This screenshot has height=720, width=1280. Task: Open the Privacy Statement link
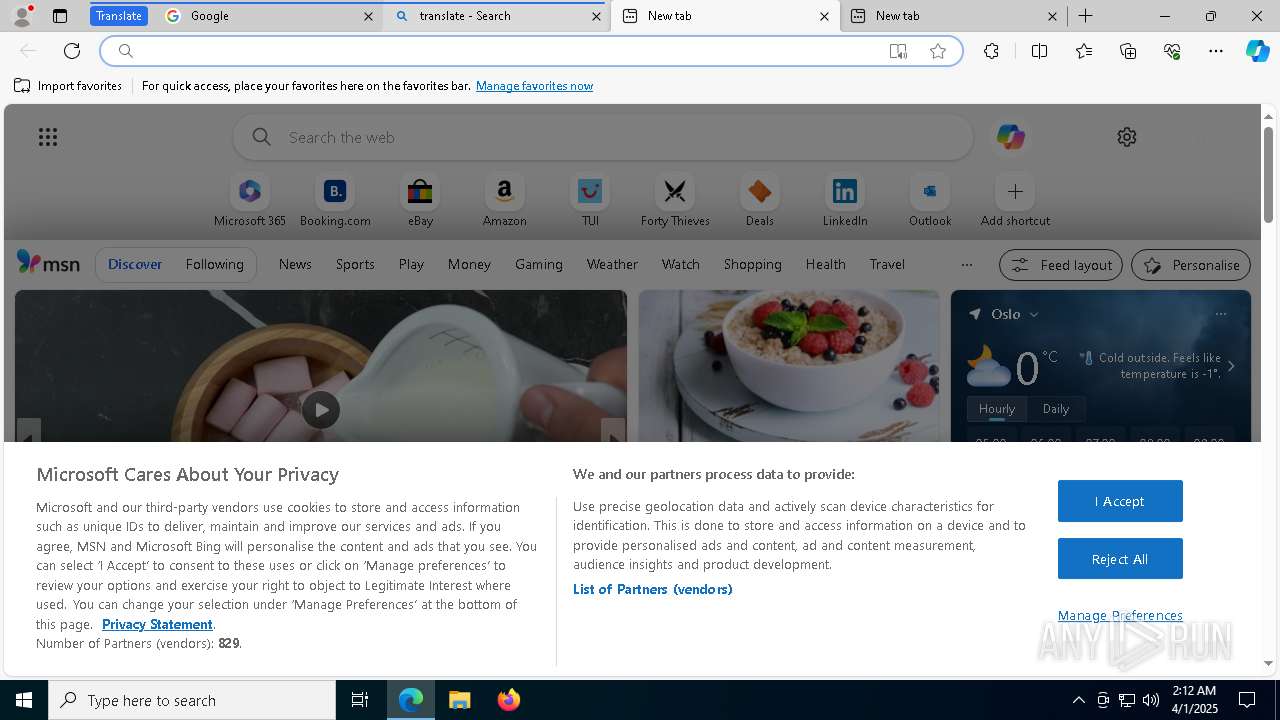[157, 624]
